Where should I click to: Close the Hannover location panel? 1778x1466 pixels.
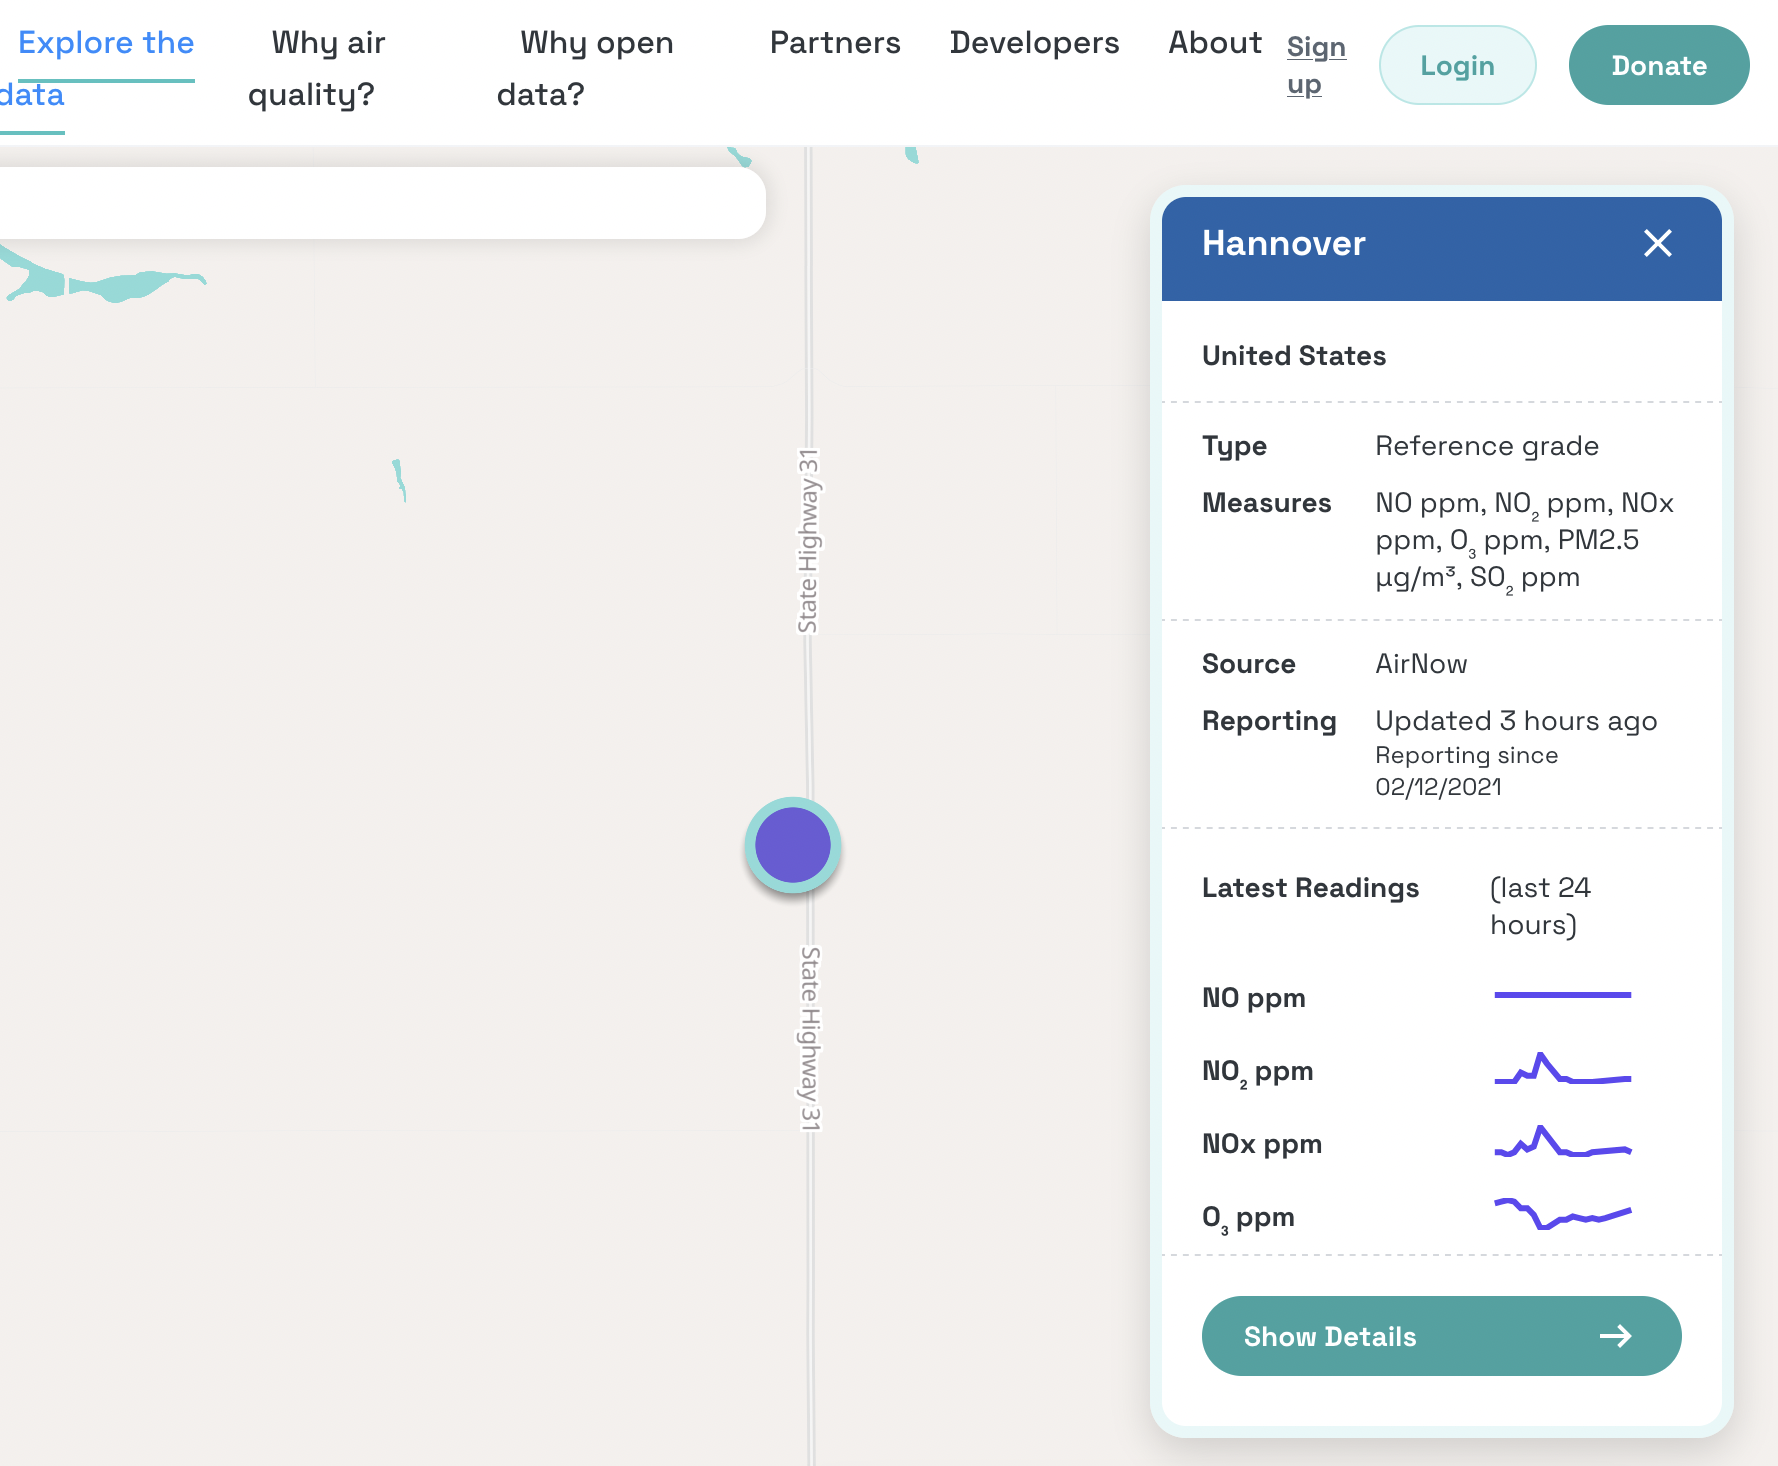pyautogui.click(x=1657, y=243)
